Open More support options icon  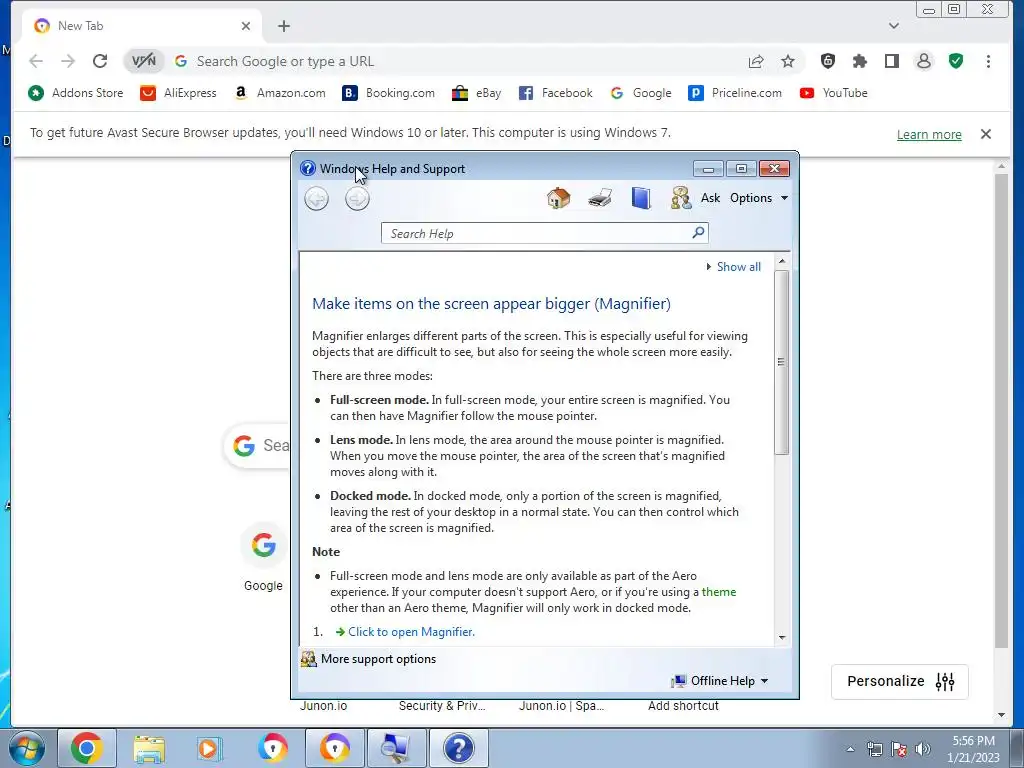[x=308, y=659]
